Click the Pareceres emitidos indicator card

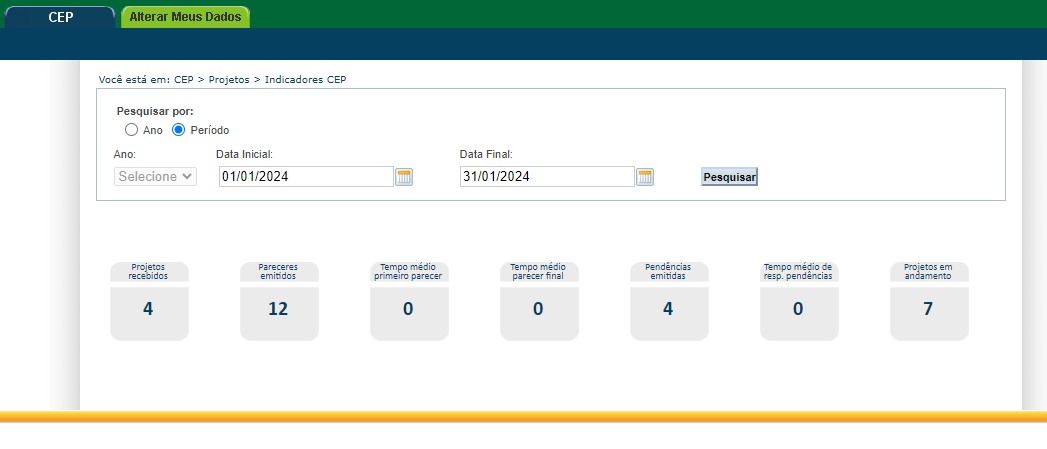[279, 302]
